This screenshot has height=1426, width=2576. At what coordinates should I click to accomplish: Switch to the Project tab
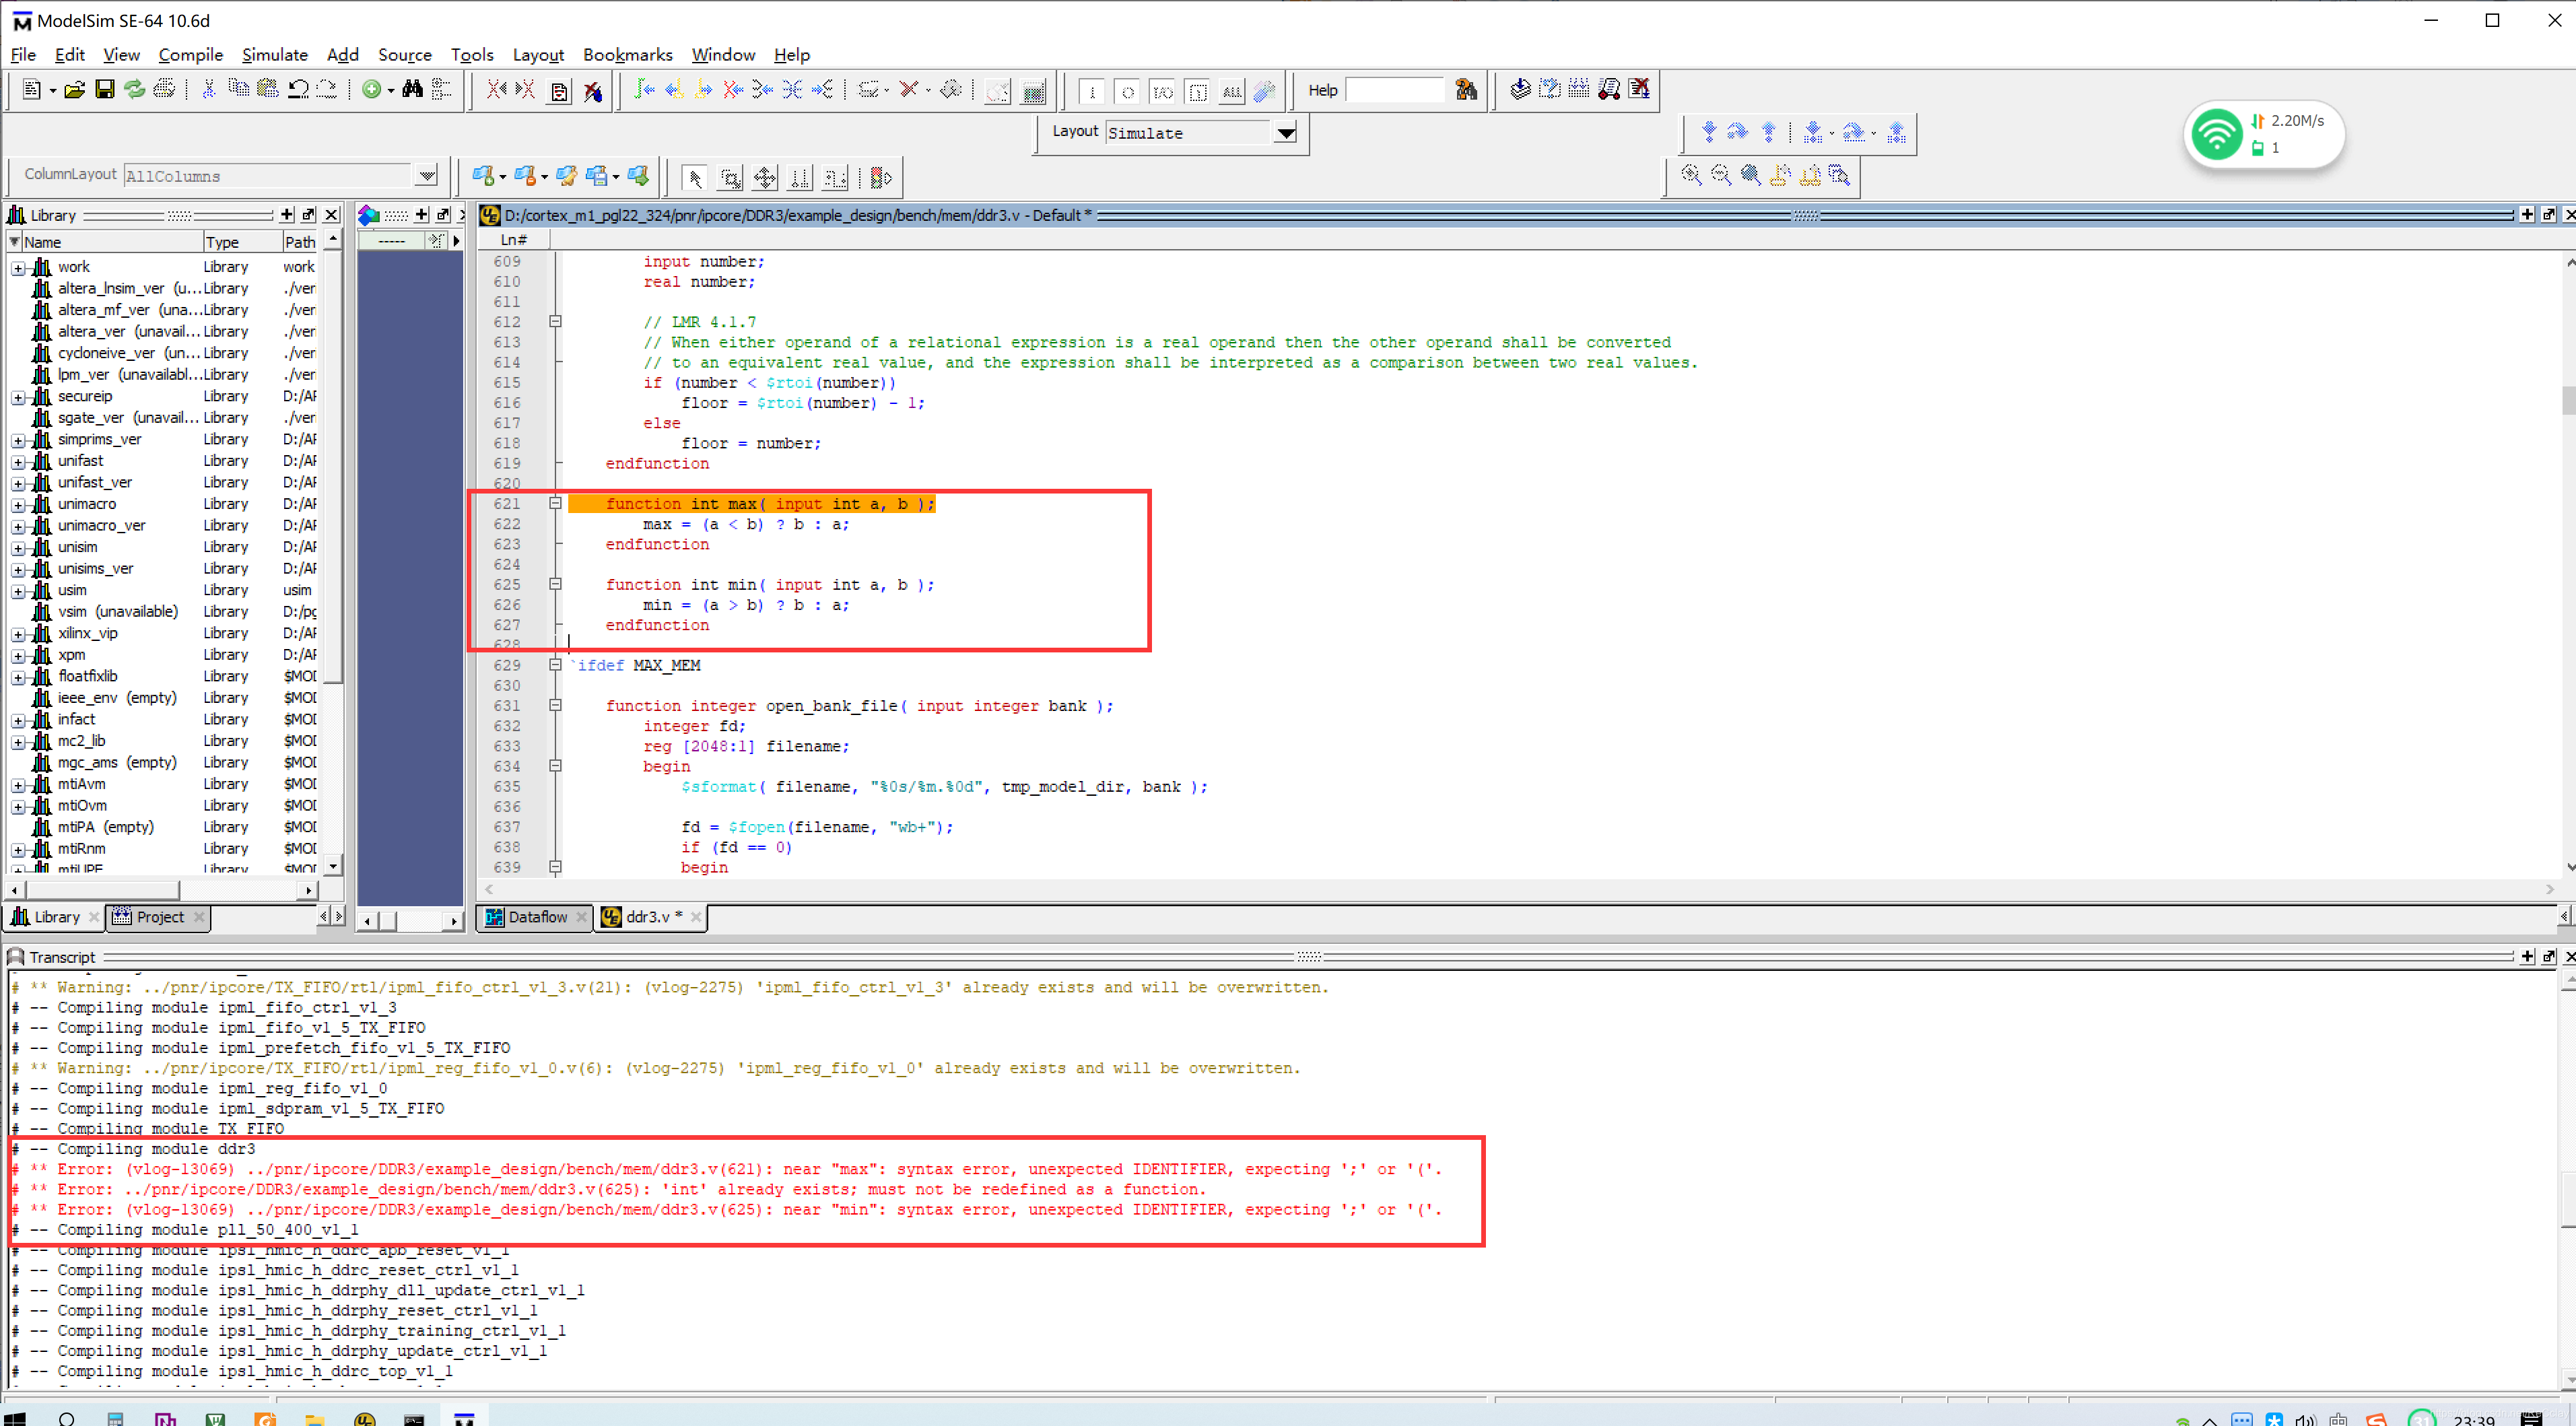[x=159, y=917]
